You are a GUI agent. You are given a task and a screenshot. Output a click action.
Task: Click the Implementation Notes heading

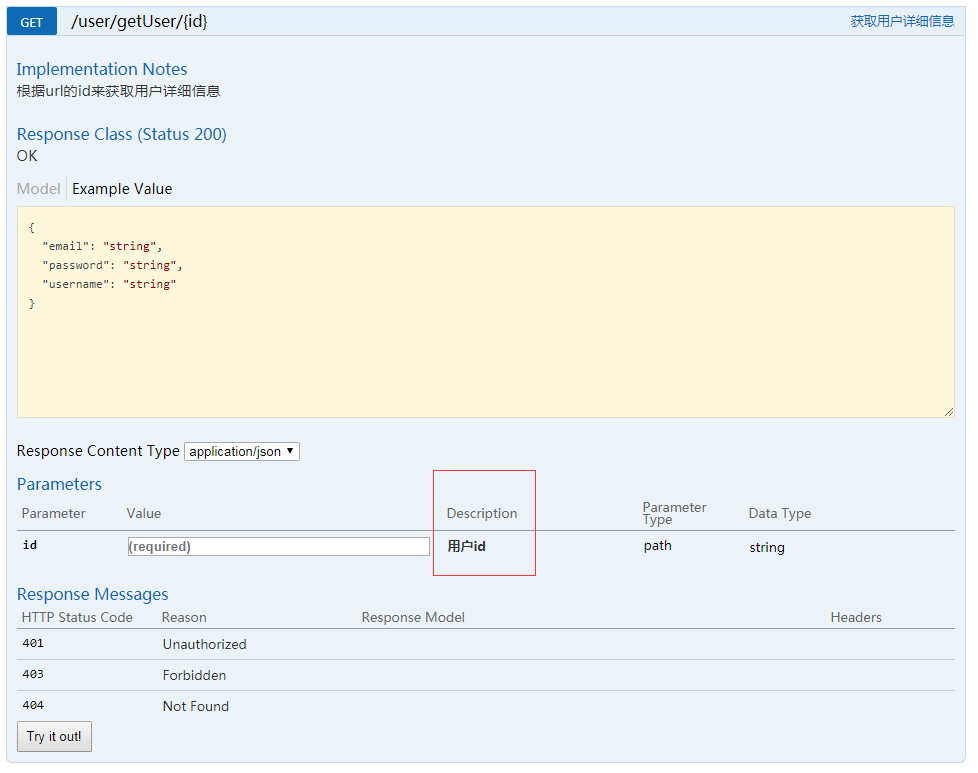pyautogui.click(x=101, y=69)
